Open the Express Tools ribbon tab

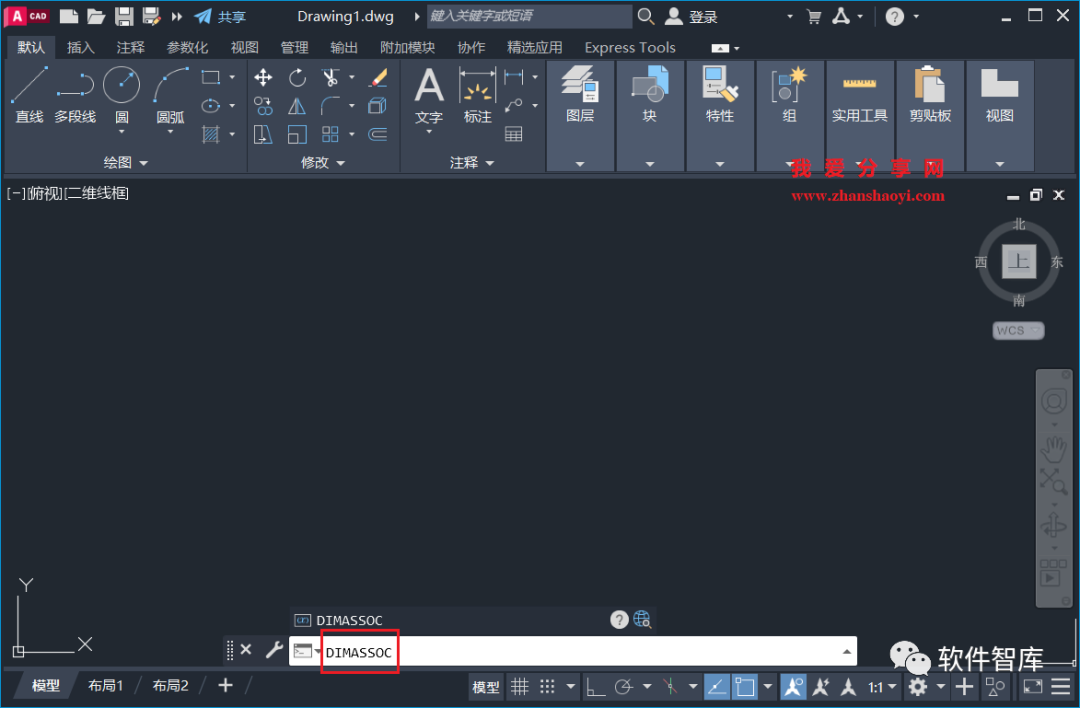[629, 47]
